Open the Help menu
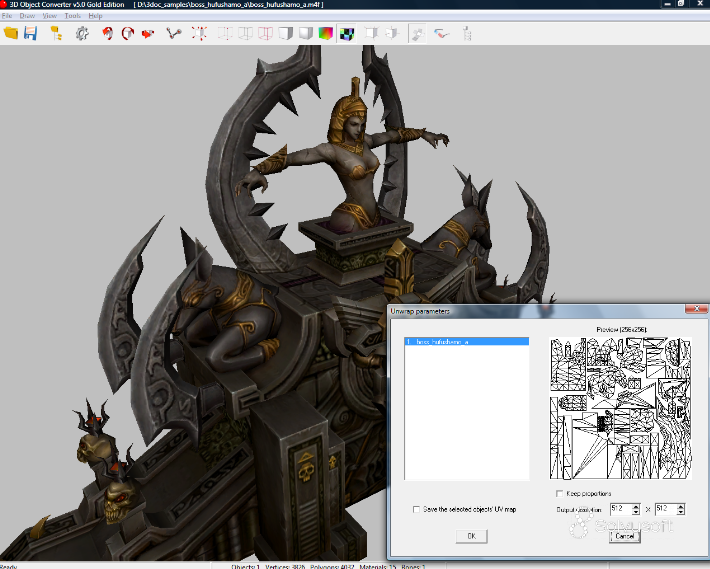The height and width of the screenshot is (569, 710). [x=95, y=15]
